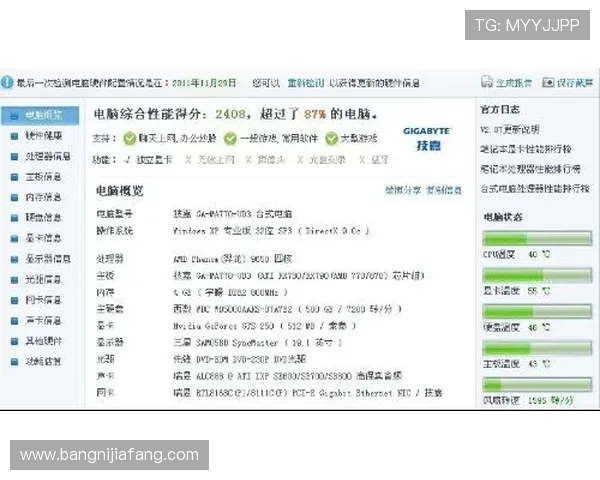Click the RTL8168C network card value
The height and width of the screenshot is (480, 600).
tap(307, 393)
